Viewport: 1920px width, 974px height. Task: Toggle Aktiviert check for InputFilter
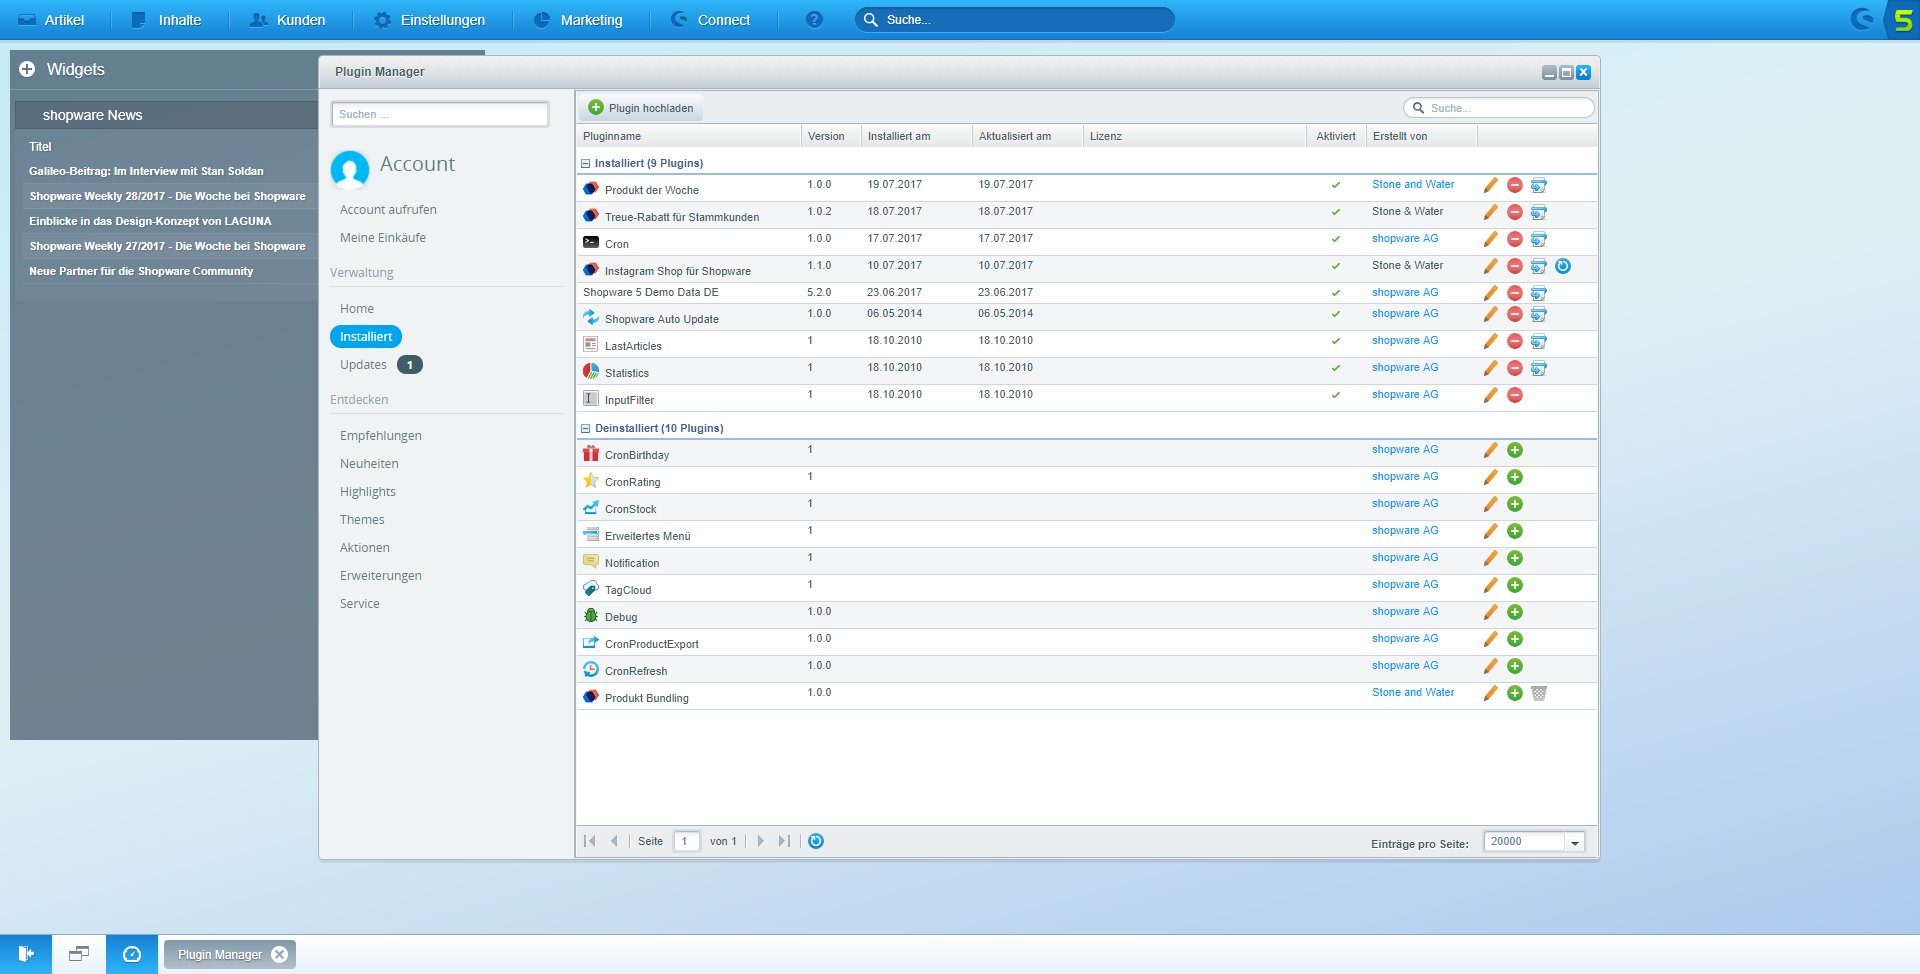[x=1336, y=395]
